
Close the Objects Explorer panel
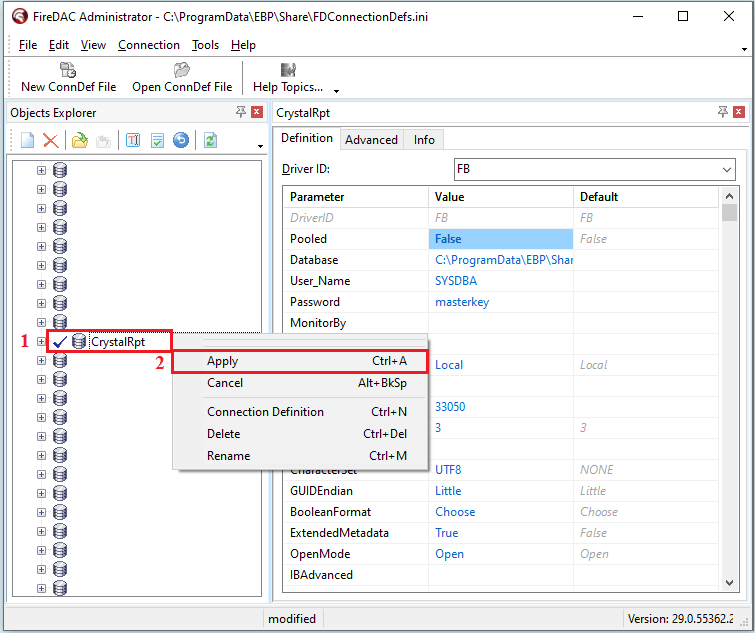tap(257, 112)
